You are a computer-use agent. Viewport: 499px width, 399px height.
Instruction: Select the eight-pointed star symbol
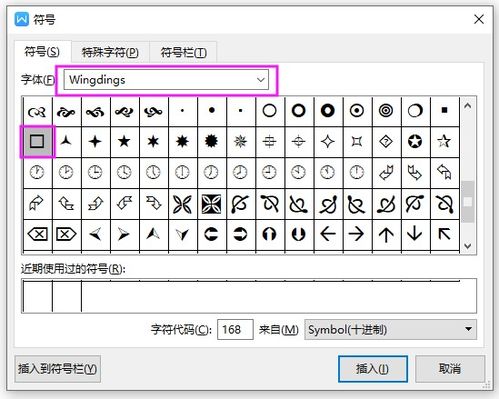[182, 141]
